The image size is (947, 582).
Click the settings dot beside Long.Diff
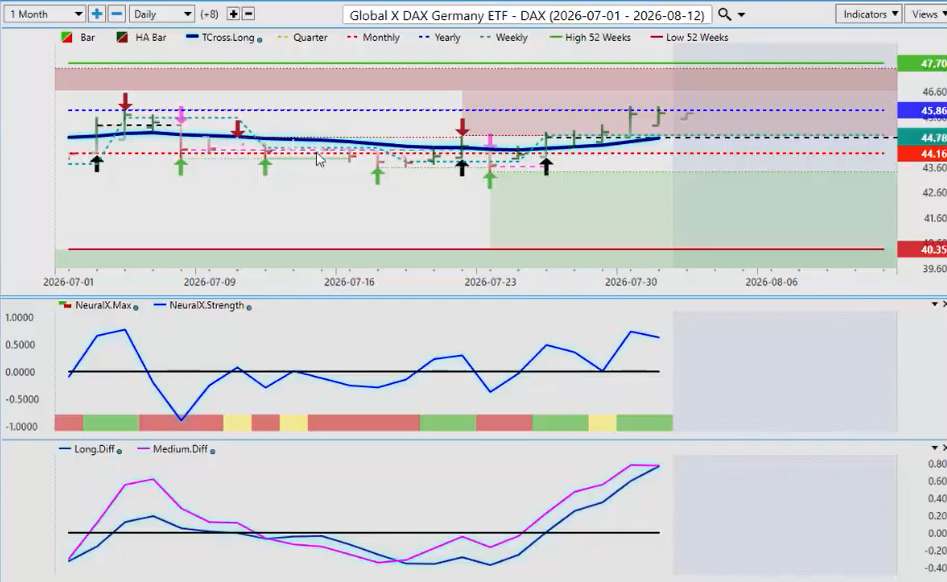[x=119, y=452]
